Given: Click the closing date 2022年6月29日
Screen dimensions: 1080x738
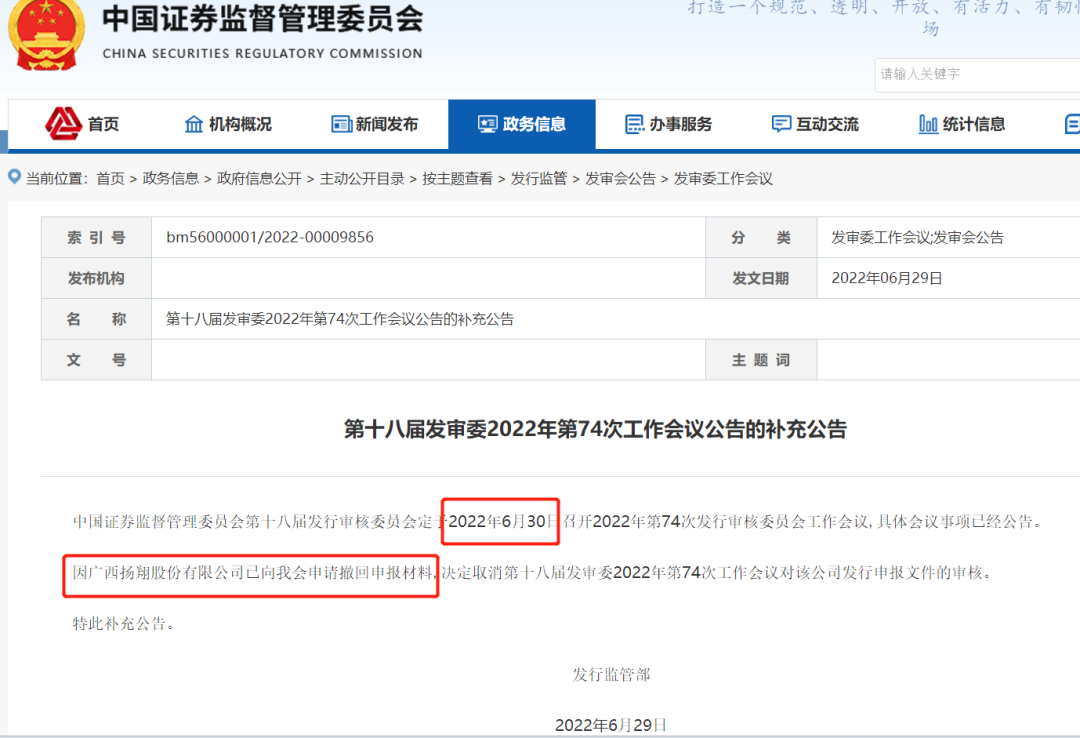Looking at the screenshot, I should tap(611, 725).
